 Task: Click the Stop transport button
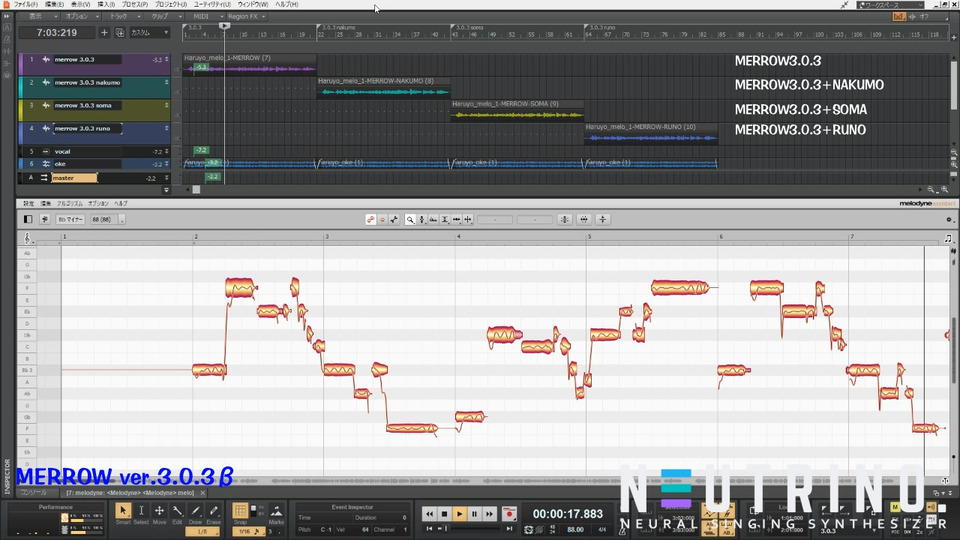(444, 513)
